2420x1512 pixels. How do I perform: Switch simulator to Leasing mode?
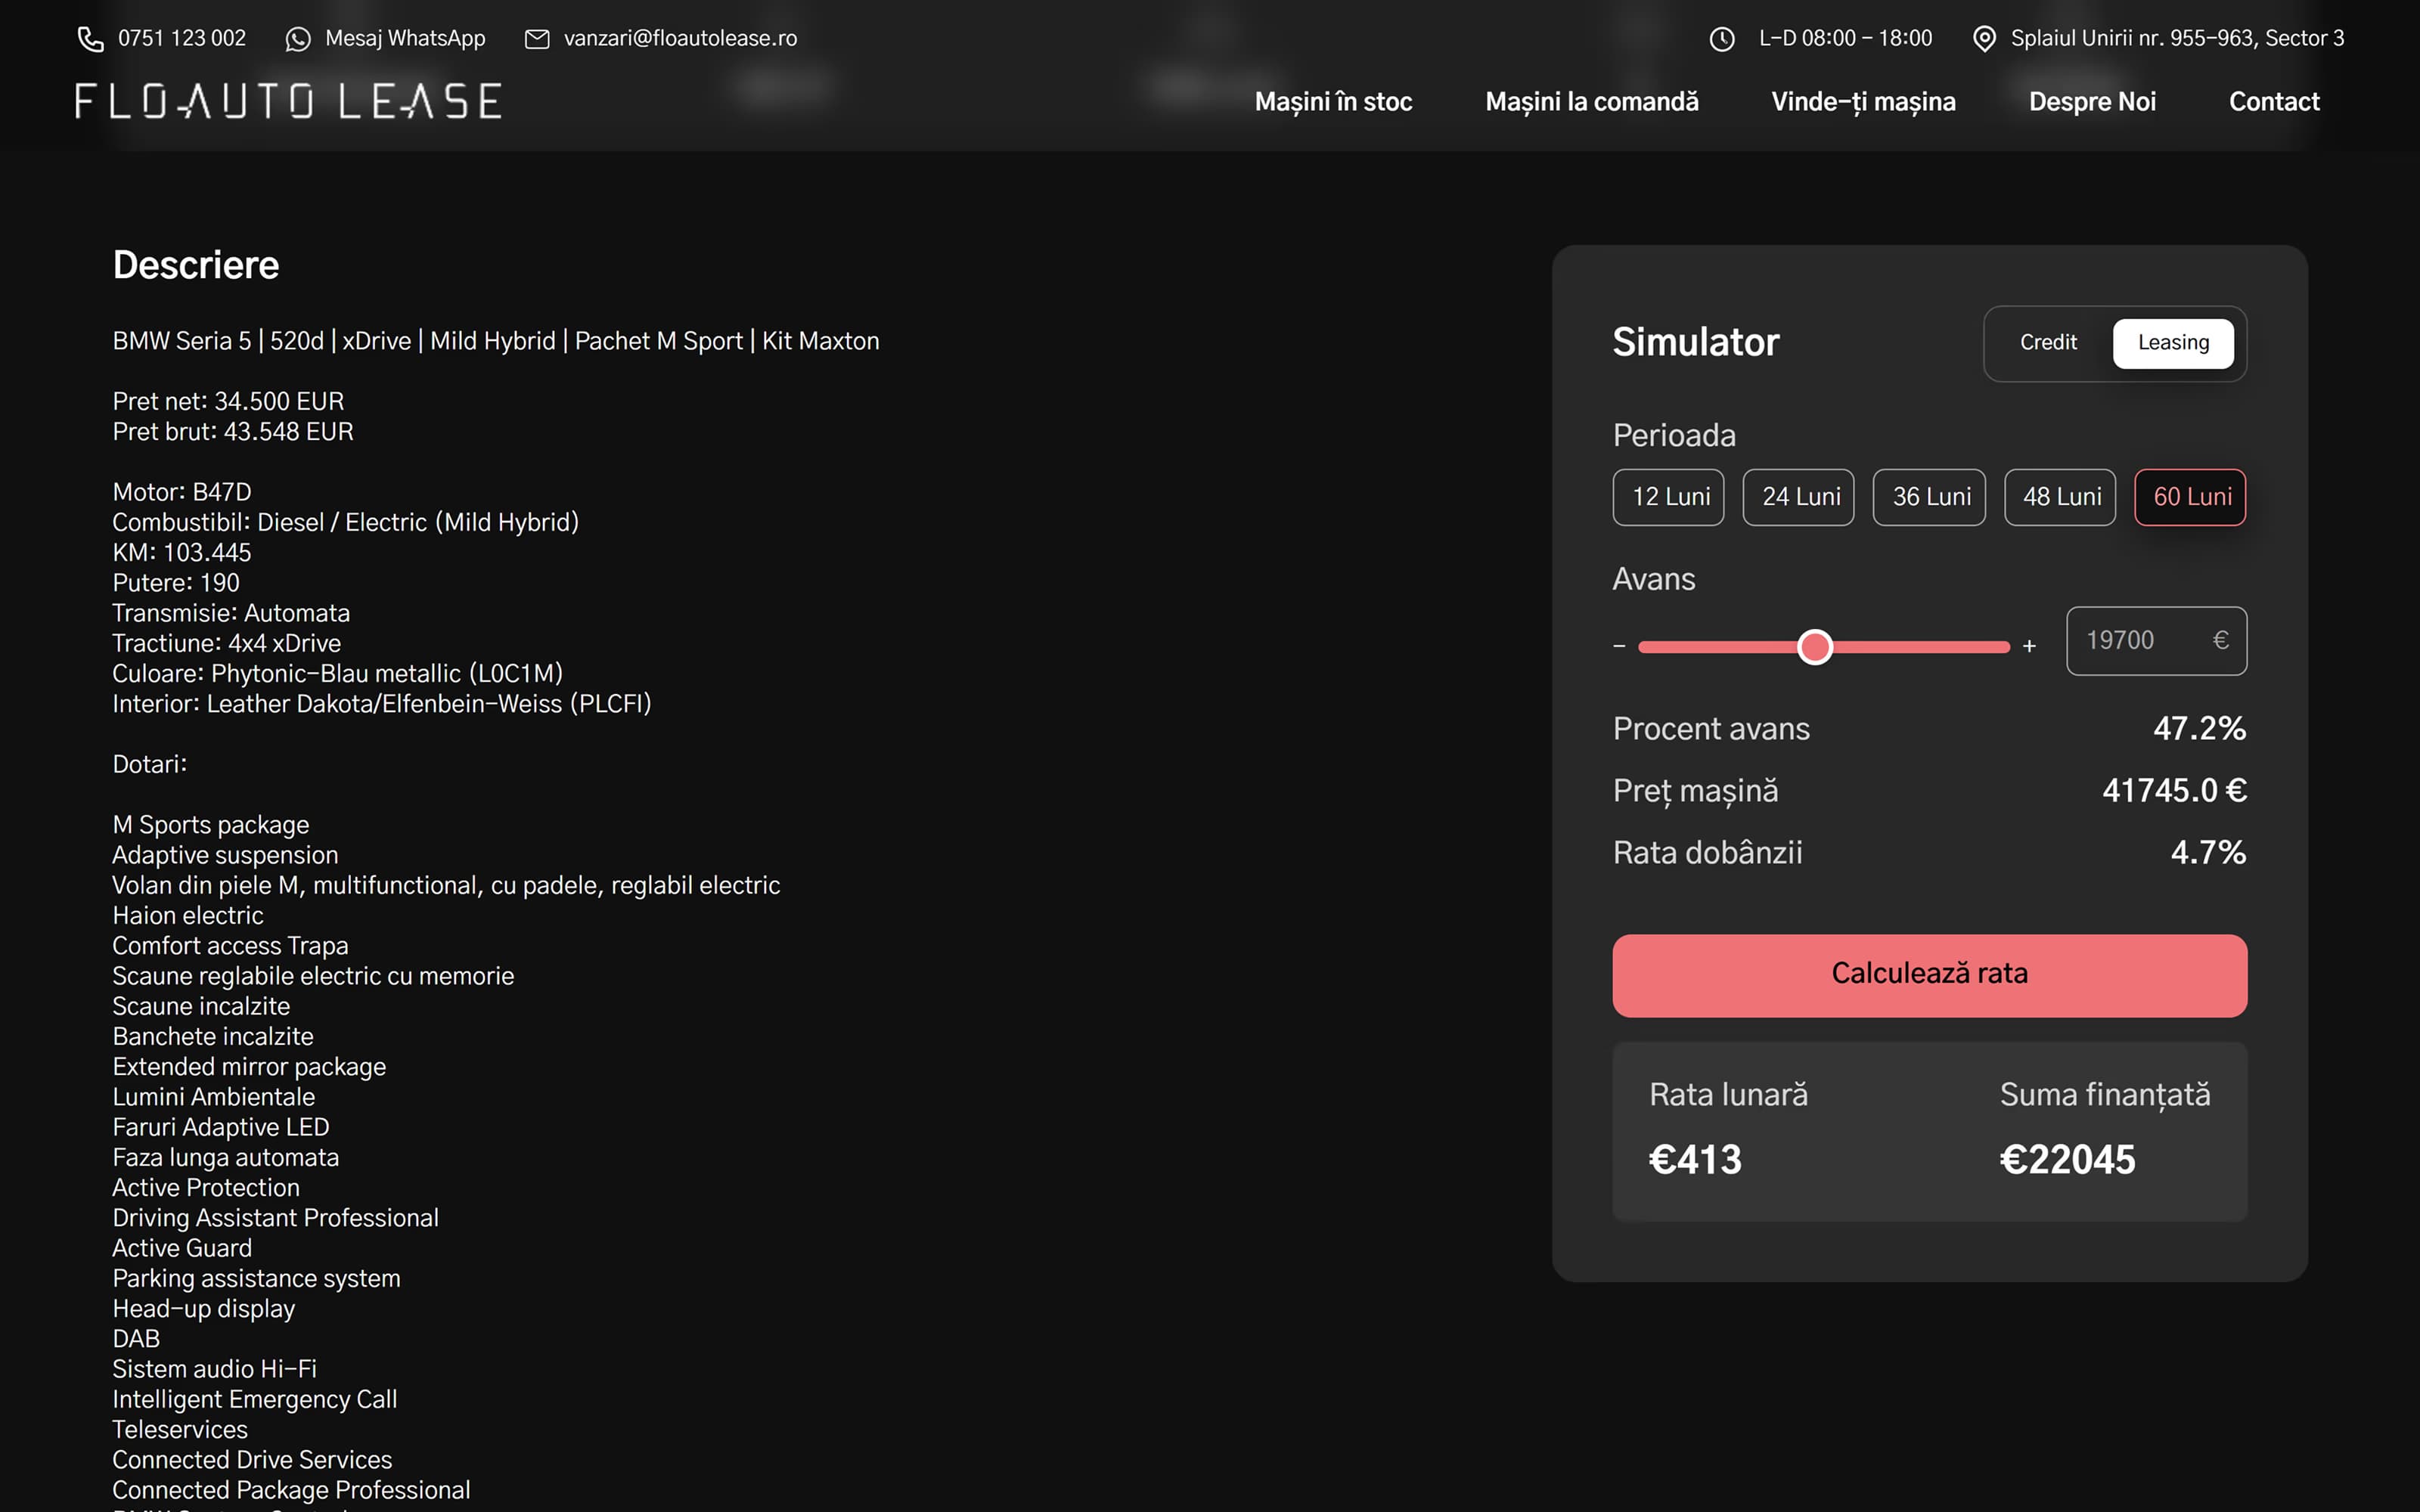tap(2173, 343)
